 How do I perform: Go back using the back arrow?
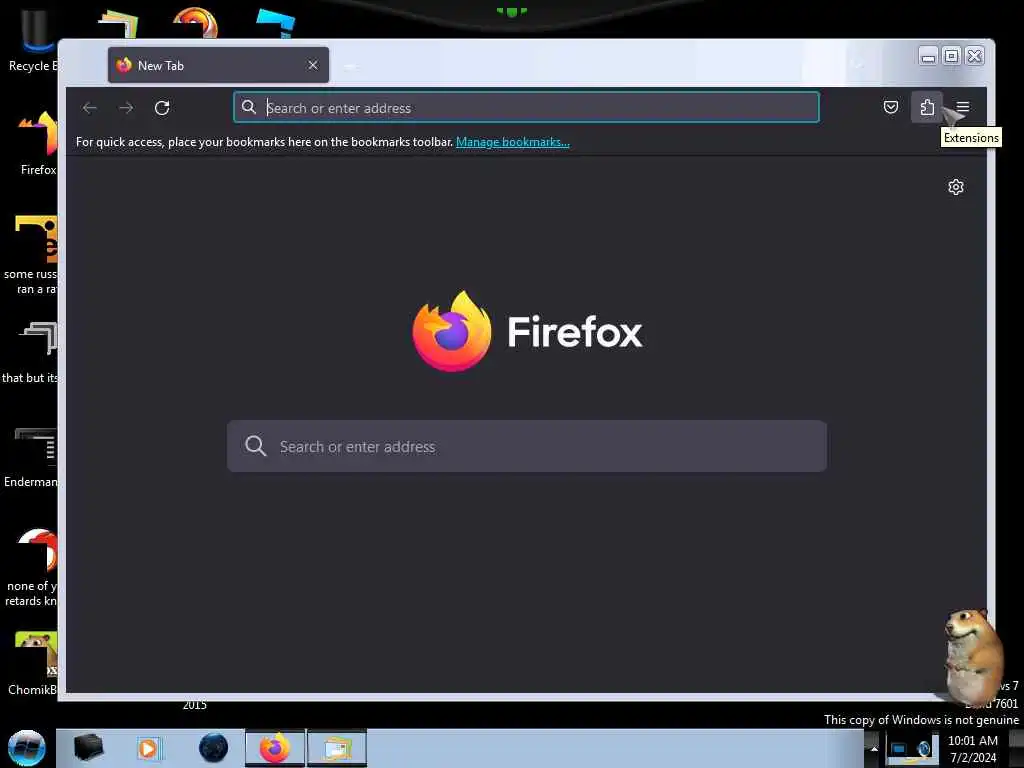pyautogui.click(x=89, y=108)
